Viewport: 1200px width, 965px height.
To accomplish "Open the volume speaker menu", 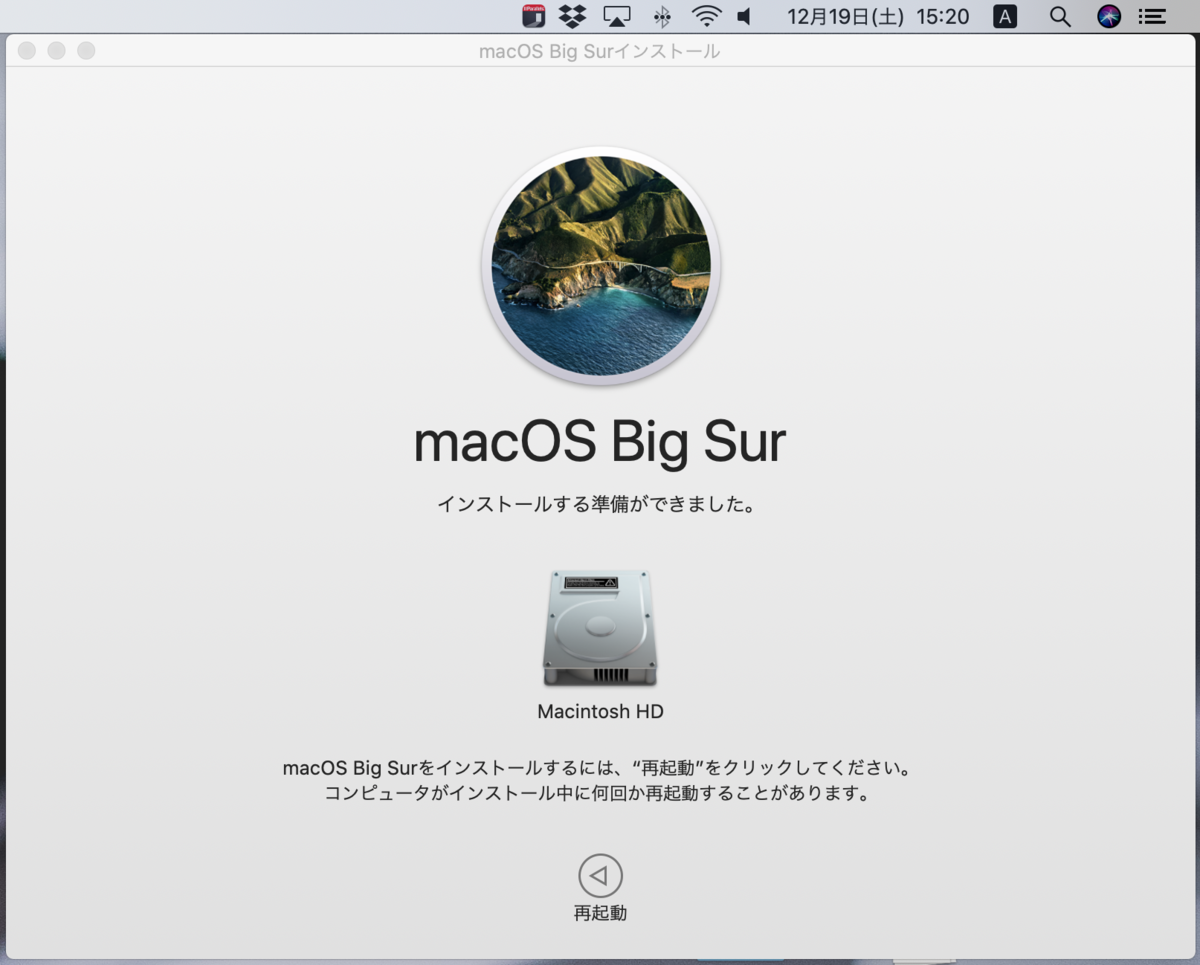I will tap(745, 16).
